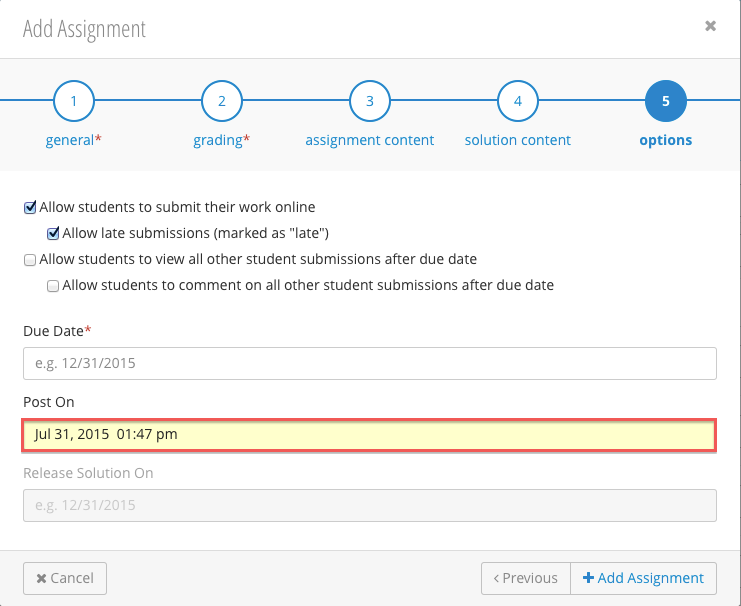
Task: Click step 3 circle in wizard
Action: tap(370, 101)
